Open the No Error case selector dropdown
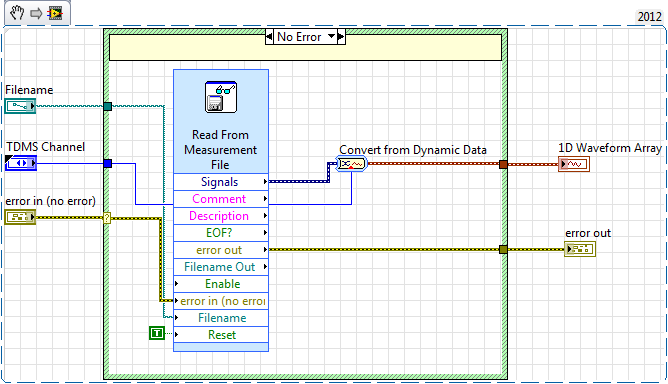668x384 pixels. coord(331,37)
